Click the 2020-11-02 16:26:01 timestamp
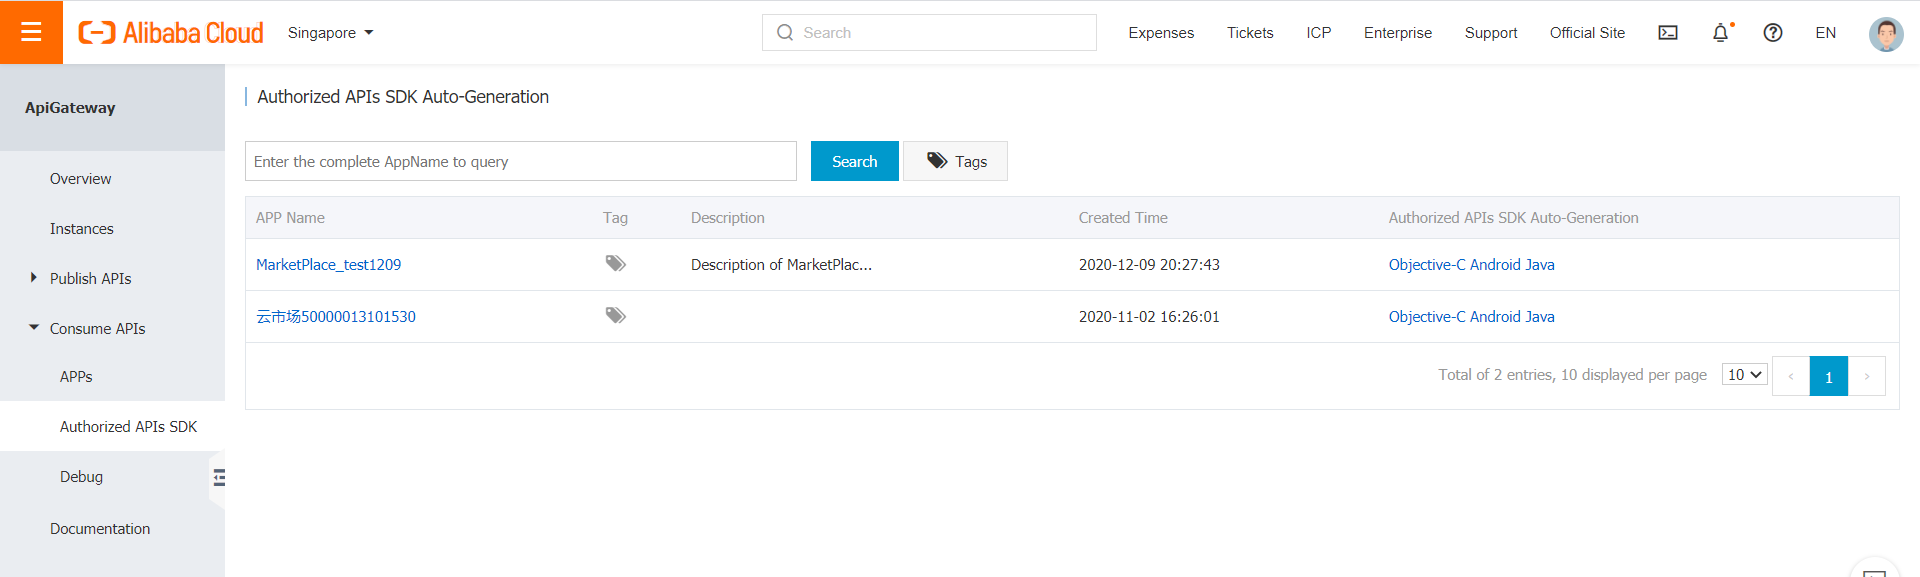The width and height of the screenshot is (1920, 577). coord(1149,317)
